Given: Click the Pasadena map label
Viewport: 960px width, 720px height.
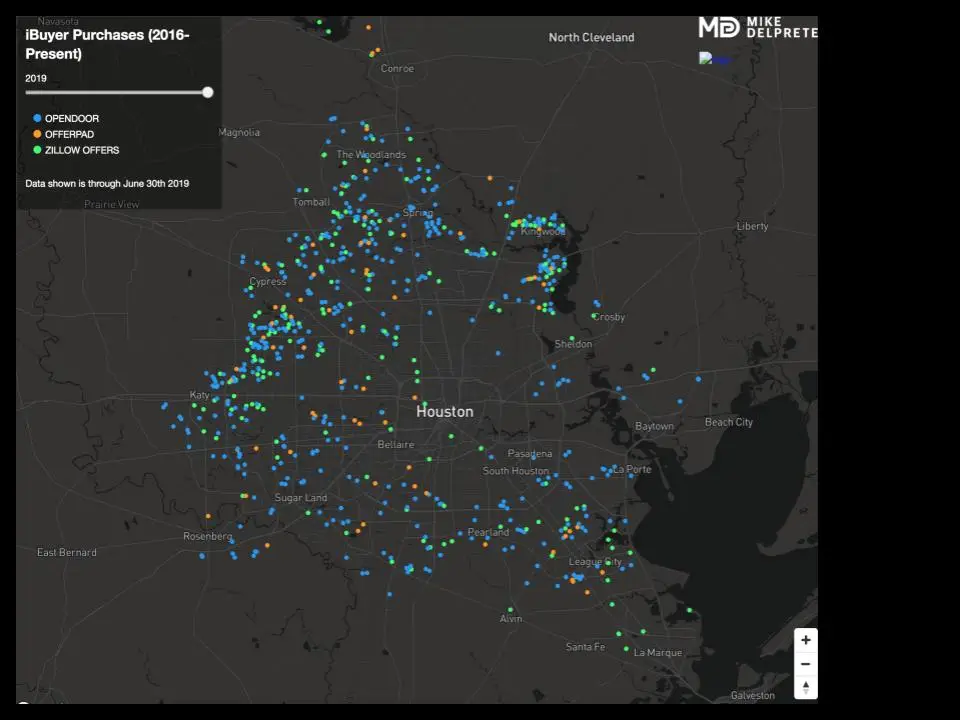Looking at the screenshot, I should click(530, 454).
